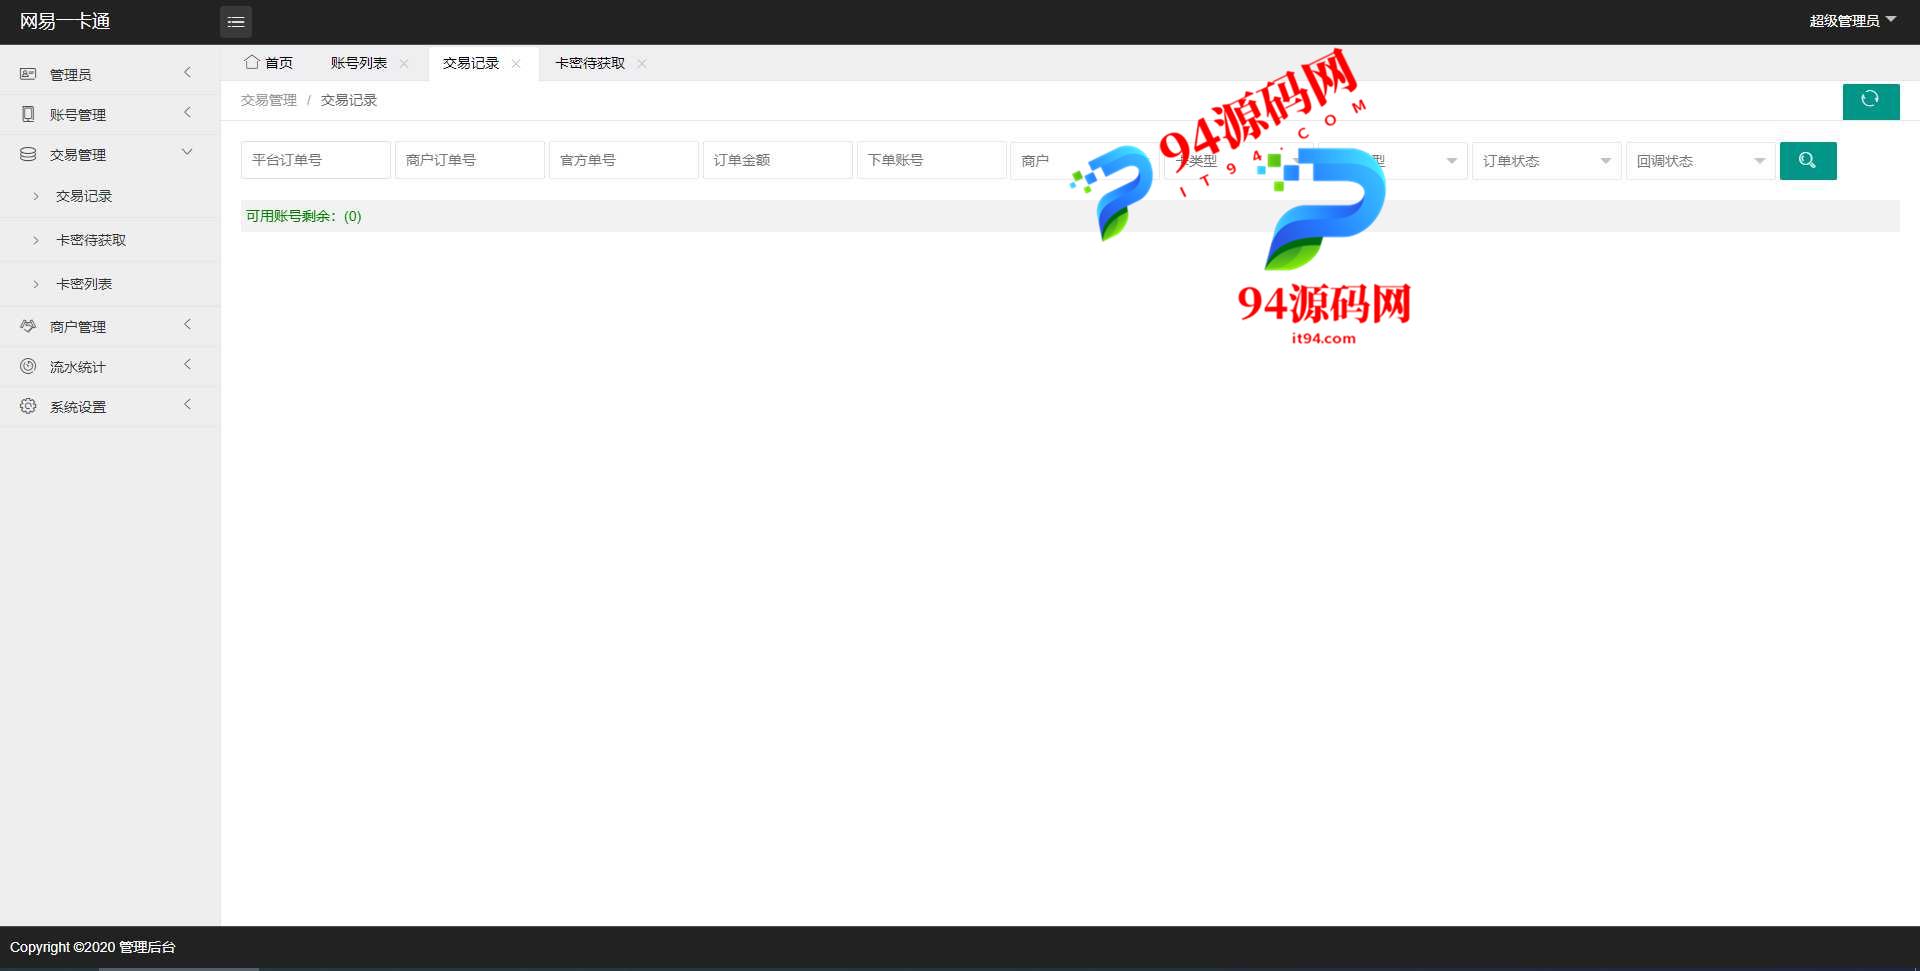This screenshot has width=1920, height=971.
Task: Click the 流水统计 sidebar icon
Action: point(28,366)
